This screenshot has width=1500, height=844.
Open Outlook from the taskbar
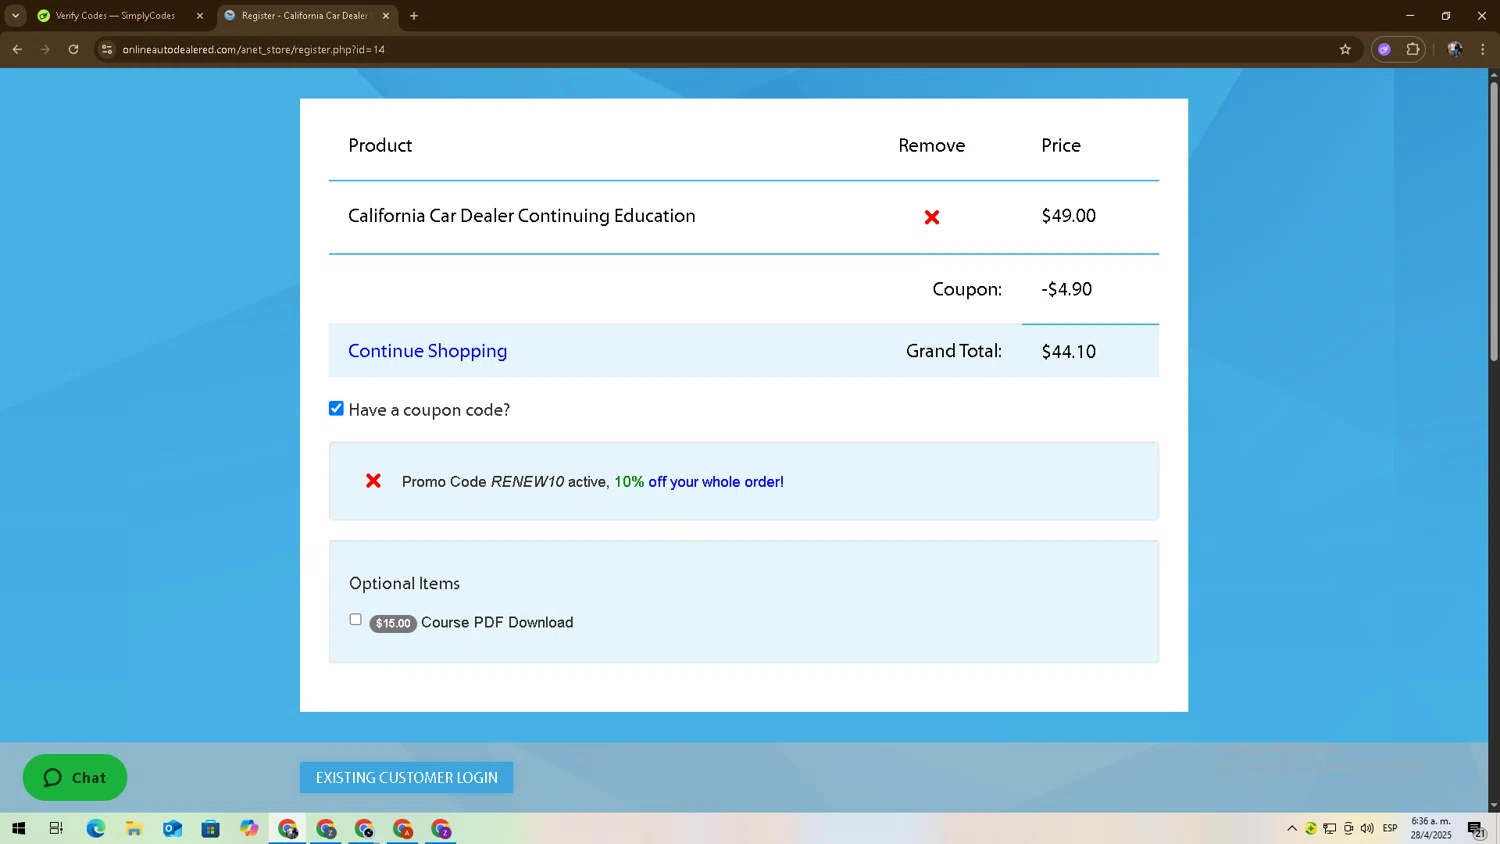pos(172,828)
